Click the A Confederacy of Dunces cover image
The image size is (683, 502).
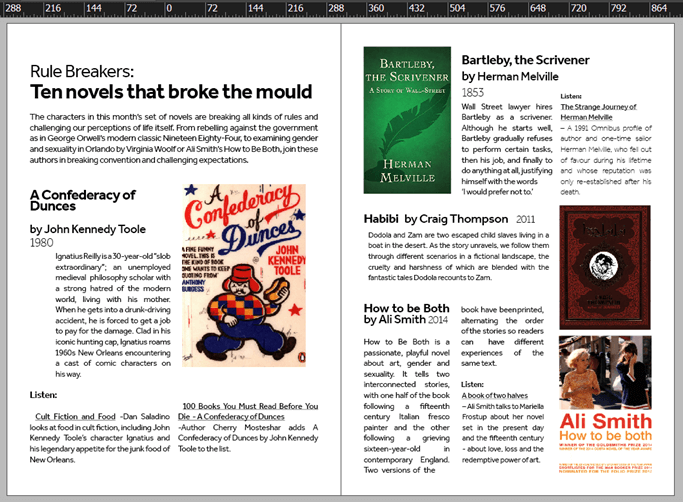[x=244, y=275]
